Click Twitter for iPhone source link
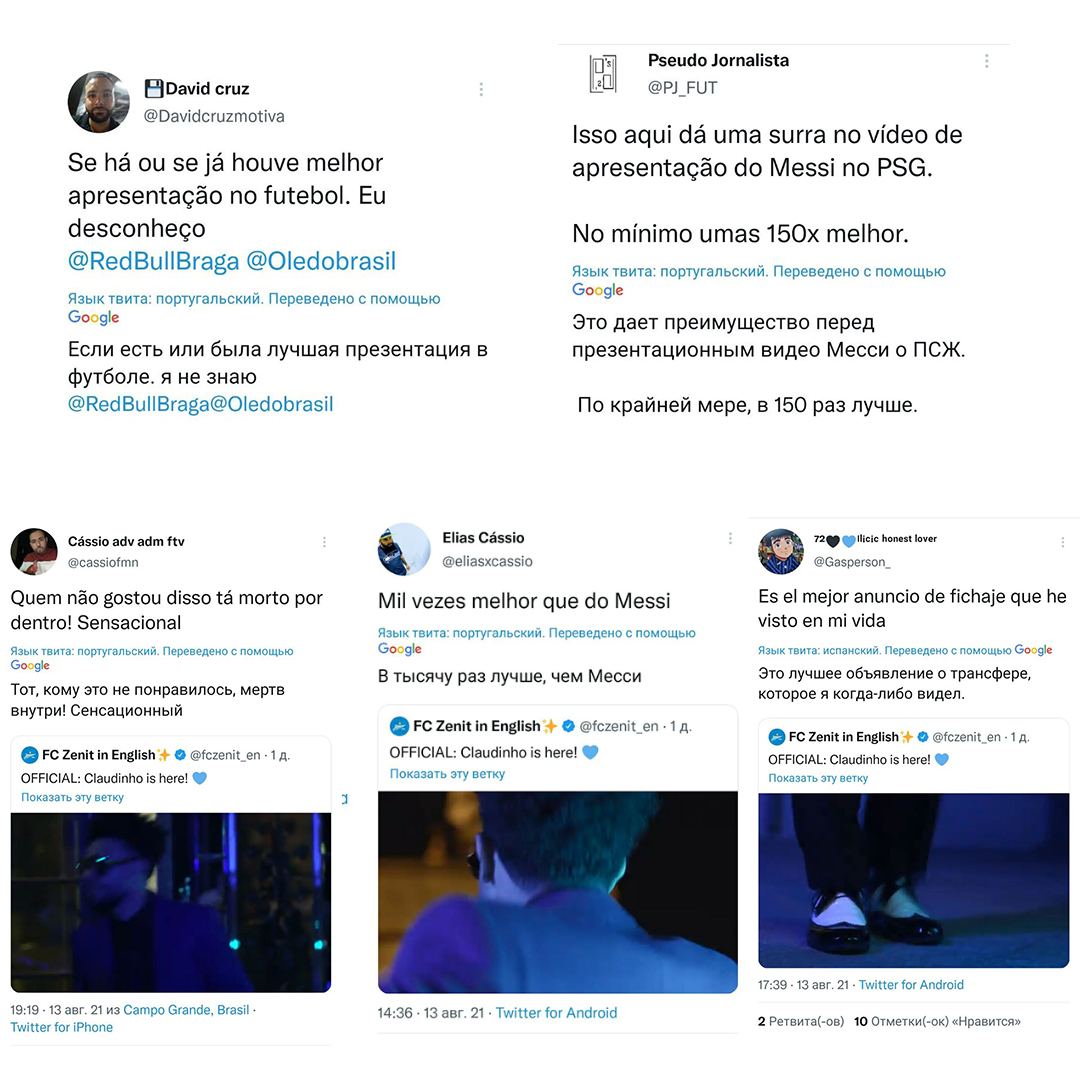Viewport: 1080px width, 1080px height. 61,1027
